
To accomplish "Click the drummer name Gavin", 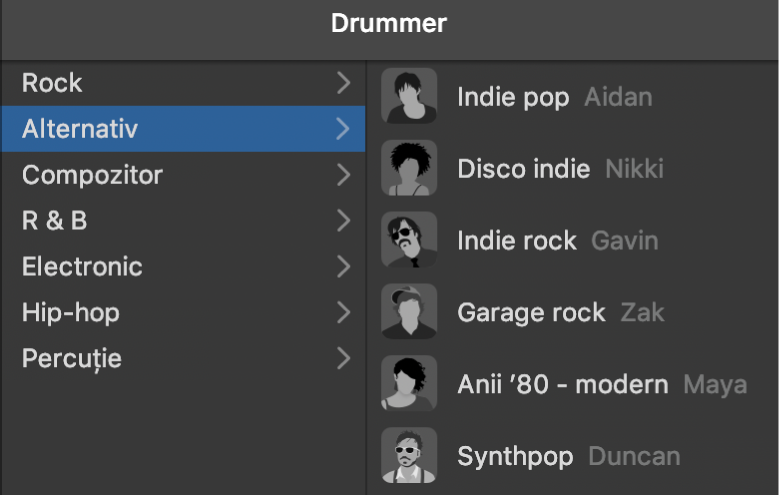I will [x=624, y=241].
